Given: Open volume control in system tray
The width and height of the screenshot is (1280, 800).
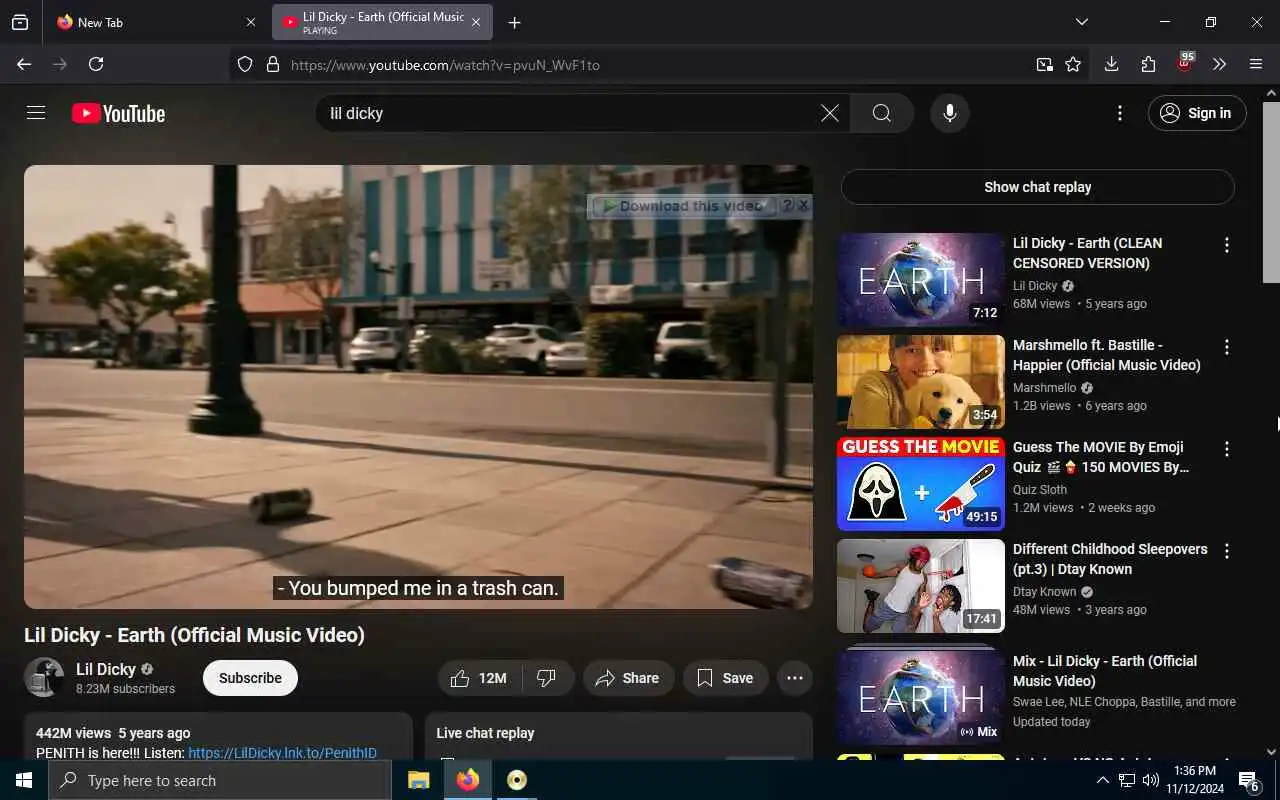Looking at the screenshot, I should click(1151, 780).
